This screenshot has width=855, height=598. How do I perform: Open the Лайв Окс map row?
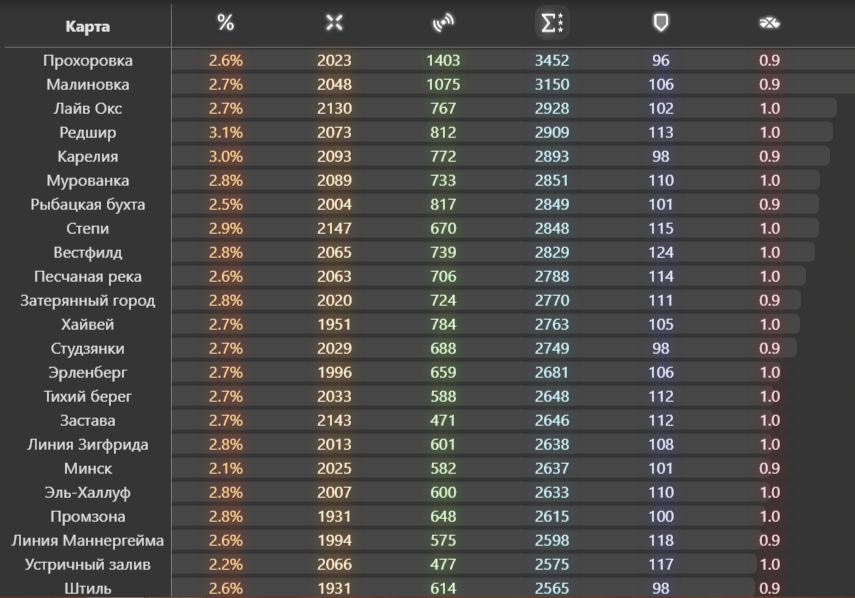pyautogui.click(x=88, y=109)
